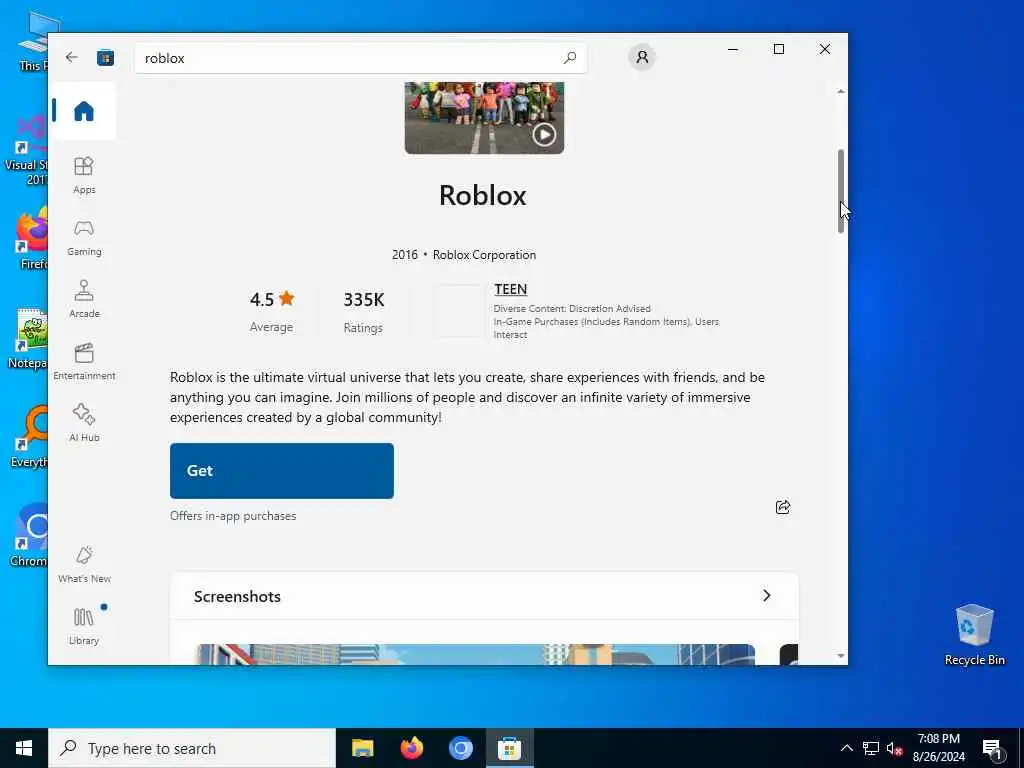Select the Notepad++ desktop shortcut
This screenshot has height=768, width=1024.
click(29, 338)
